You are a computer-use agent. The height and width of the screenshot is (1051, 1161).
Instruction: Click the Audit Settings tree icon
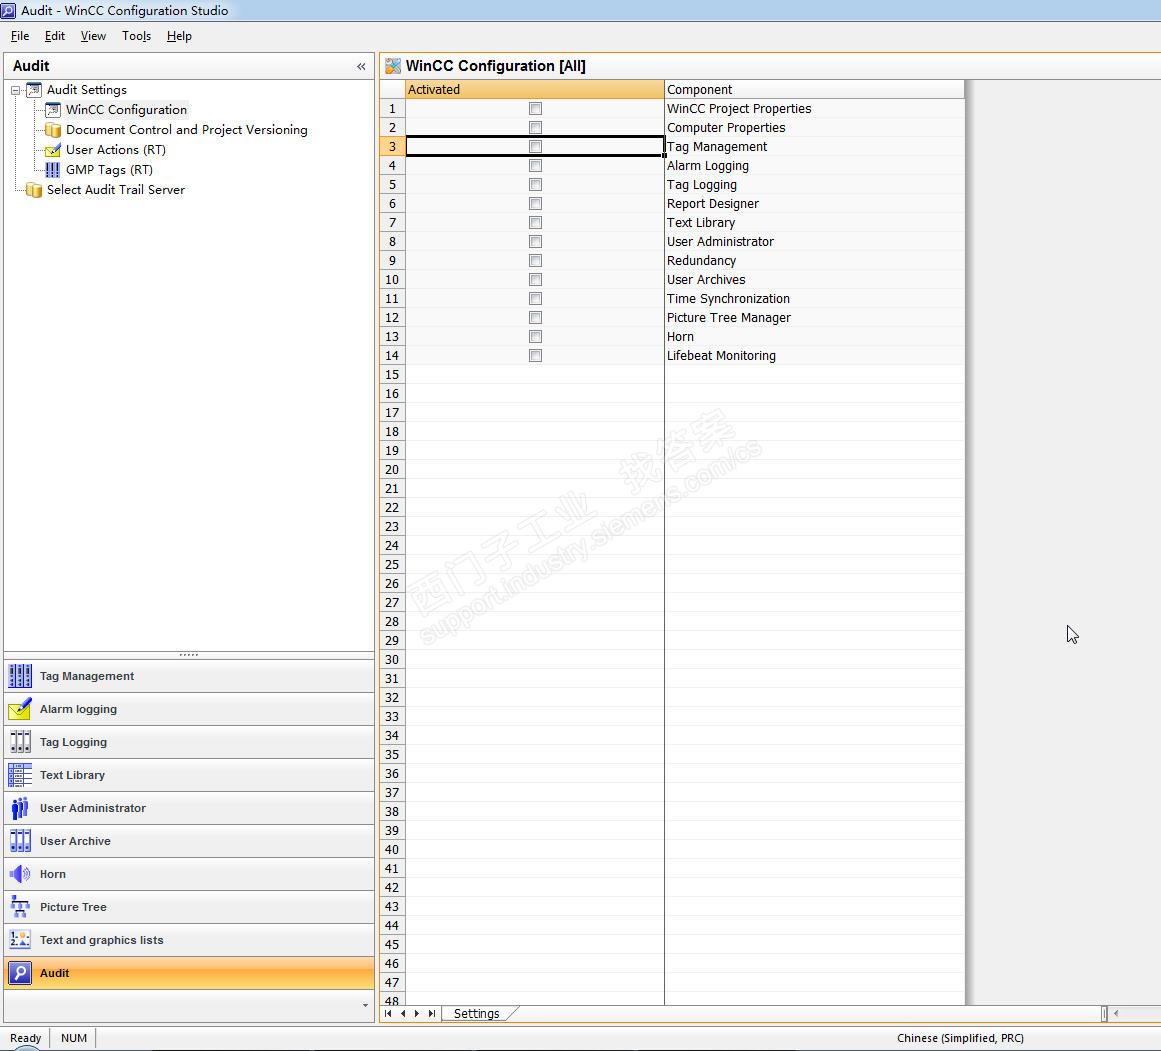pyautogui.click(x=34, y=90)
